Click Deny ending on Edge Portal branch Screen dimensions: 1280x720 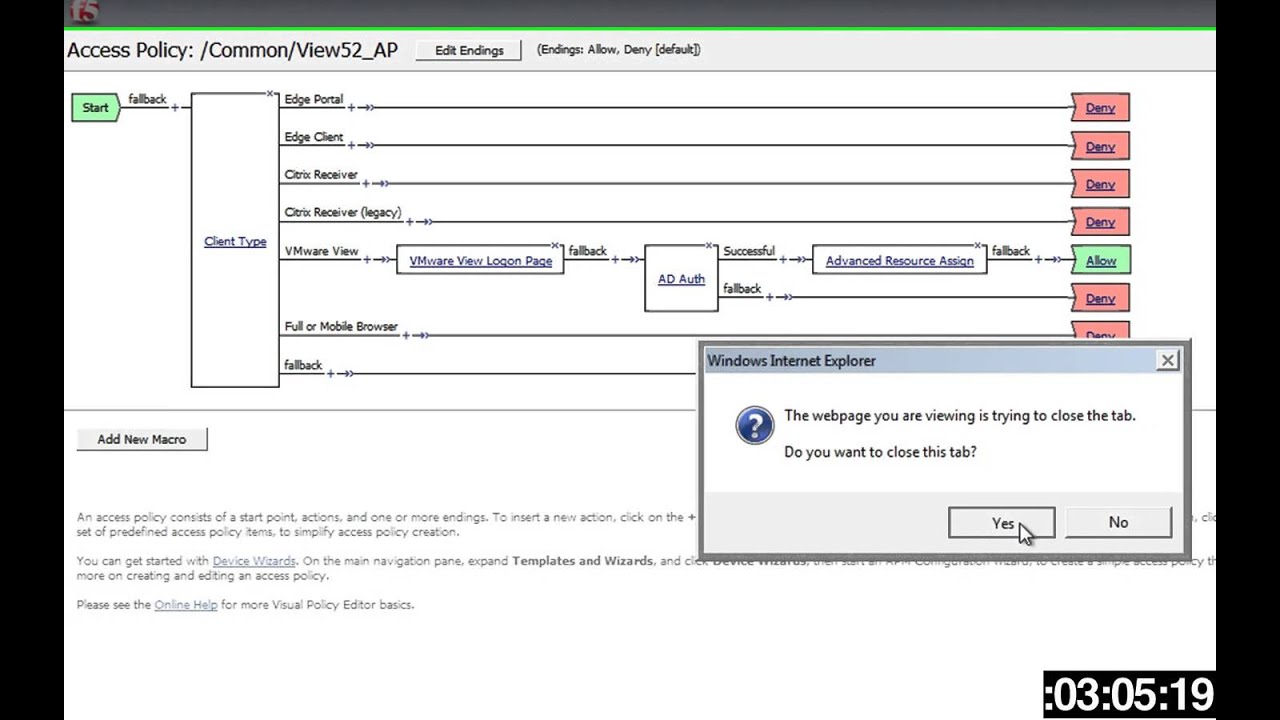click(x=1100, y=108)
